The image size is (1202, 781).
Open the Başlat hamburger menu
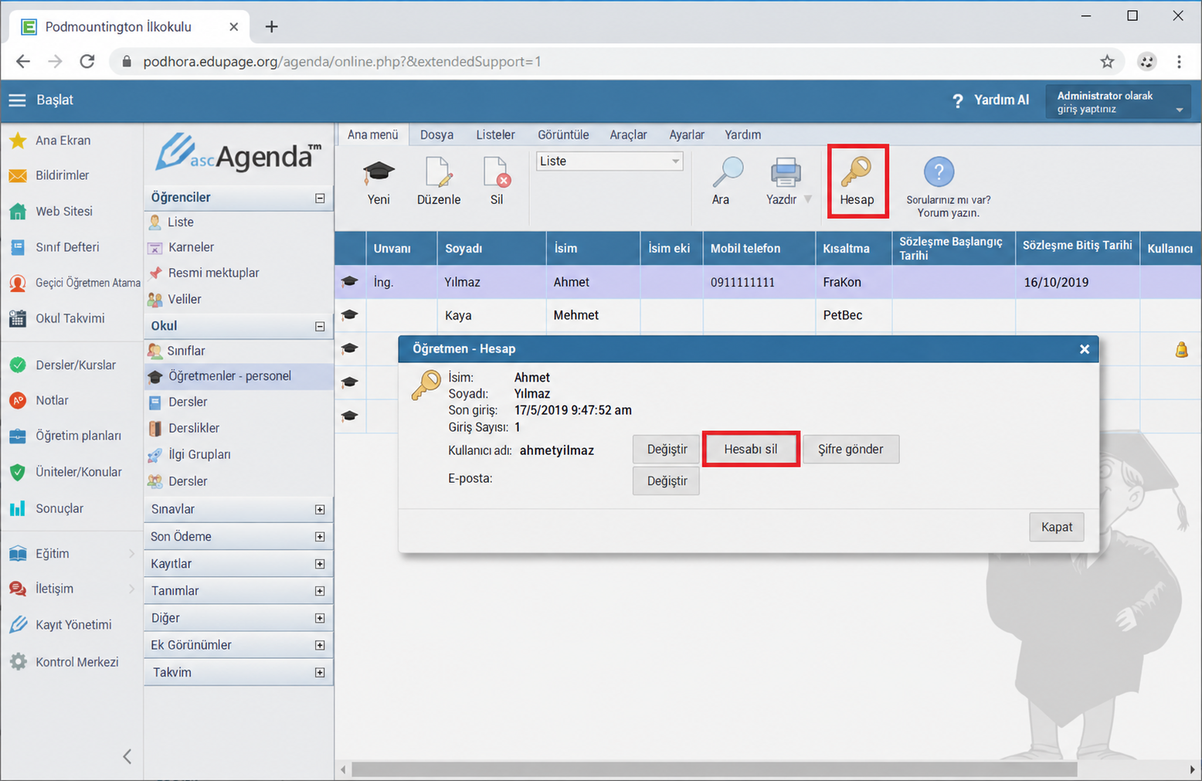click(x=17, y=100)
